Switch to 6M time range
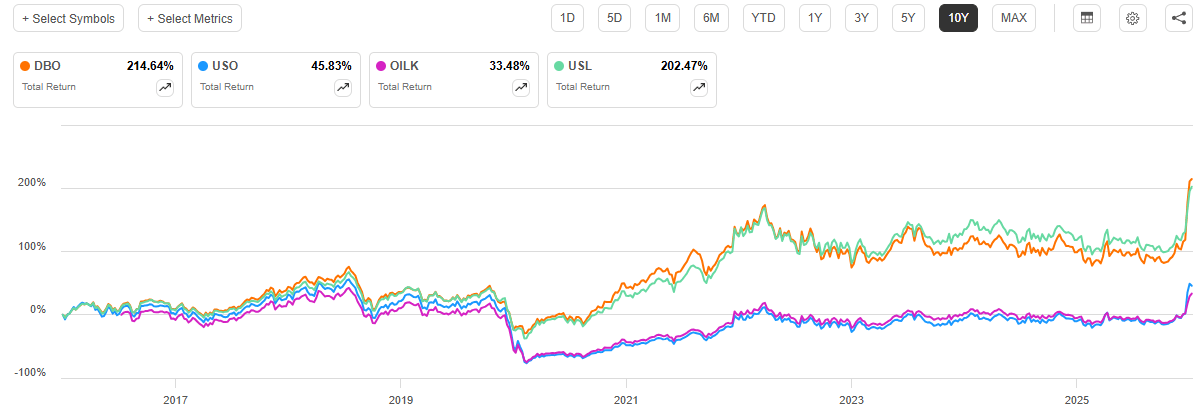 pos(710,18)
